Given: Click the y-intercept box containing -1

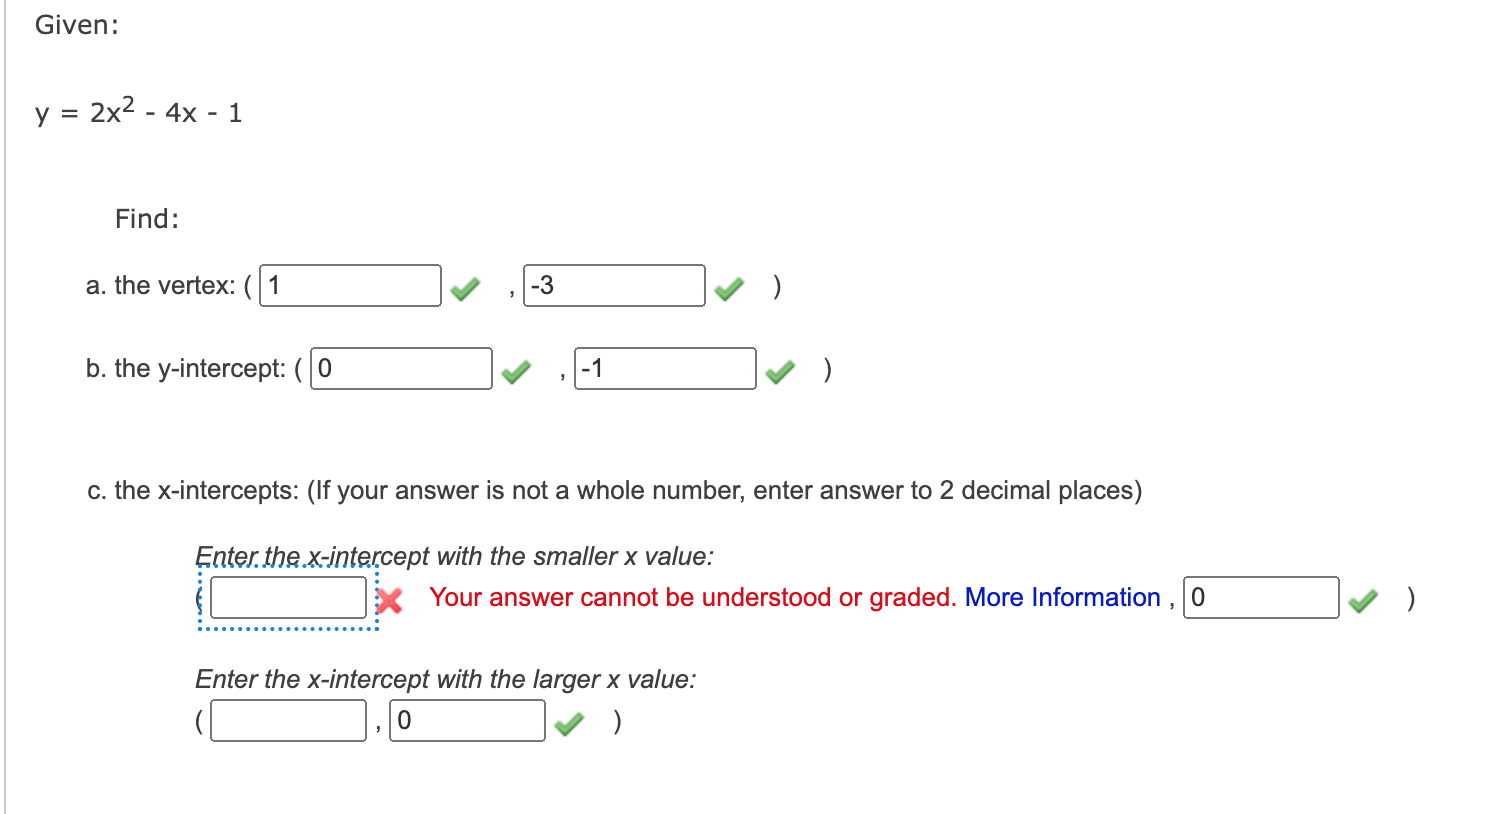Looking at the screenshot, I should coord(665,369).
